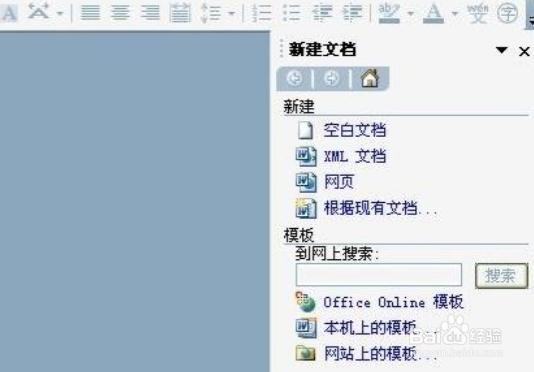534x372 pixels.
Task: Open the line spacing dropdown arrow
Action: 232,14
